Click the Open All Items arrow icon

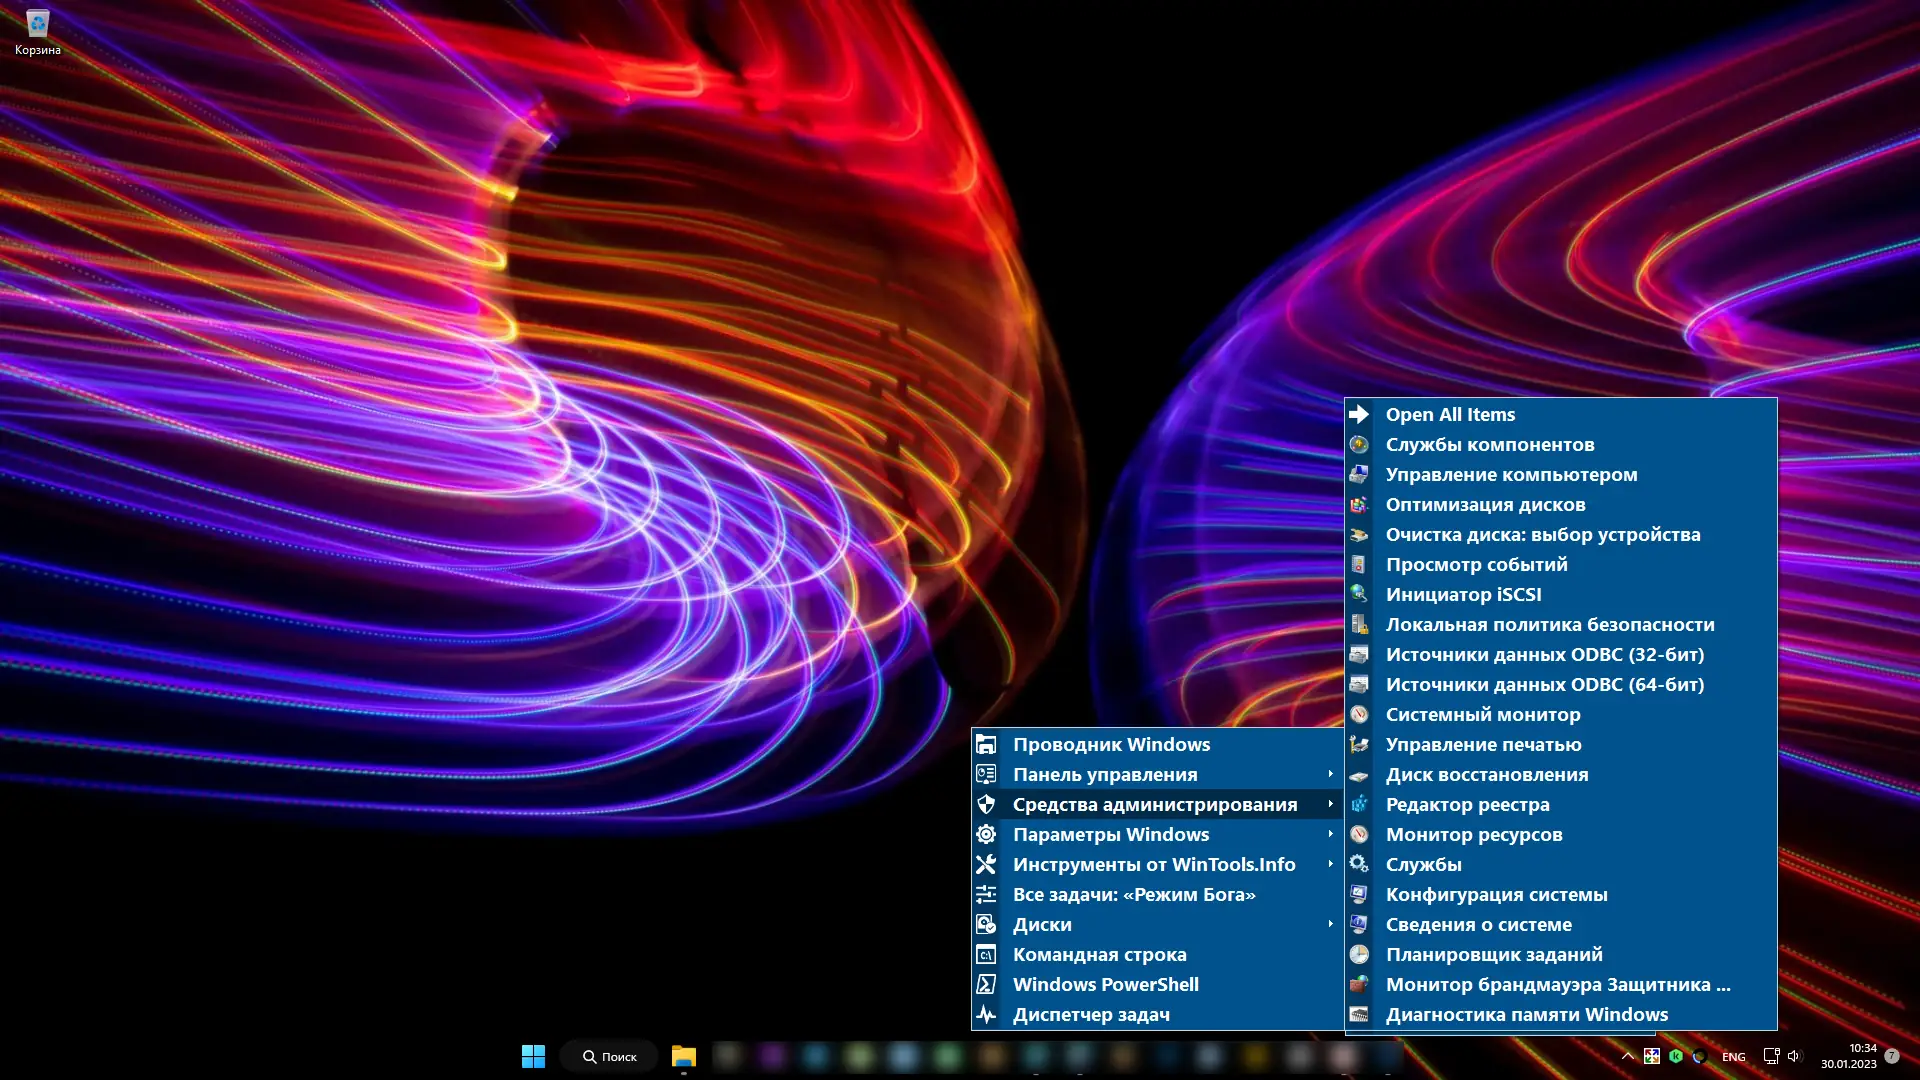click(x=1359, y=414)
